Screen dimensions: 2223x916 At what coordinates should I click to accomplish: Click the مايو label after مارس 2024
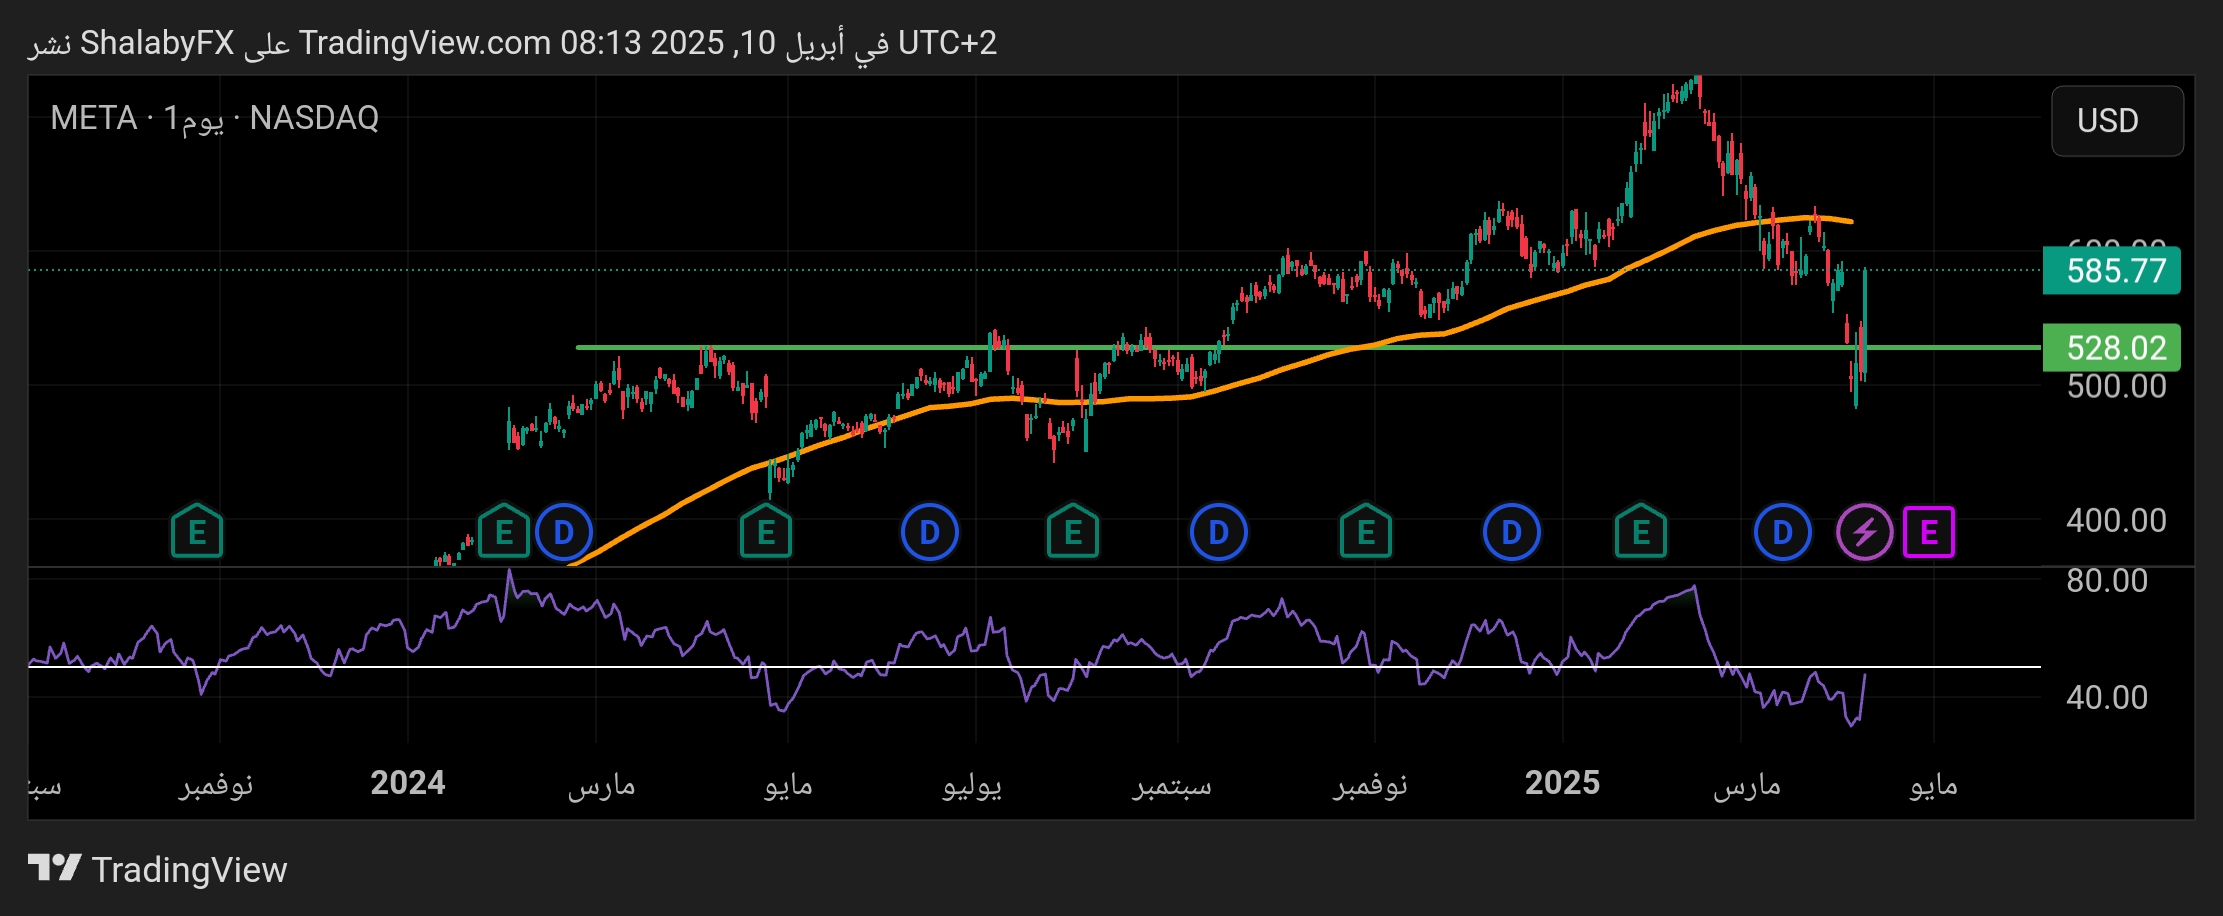(x=789, y=786)
